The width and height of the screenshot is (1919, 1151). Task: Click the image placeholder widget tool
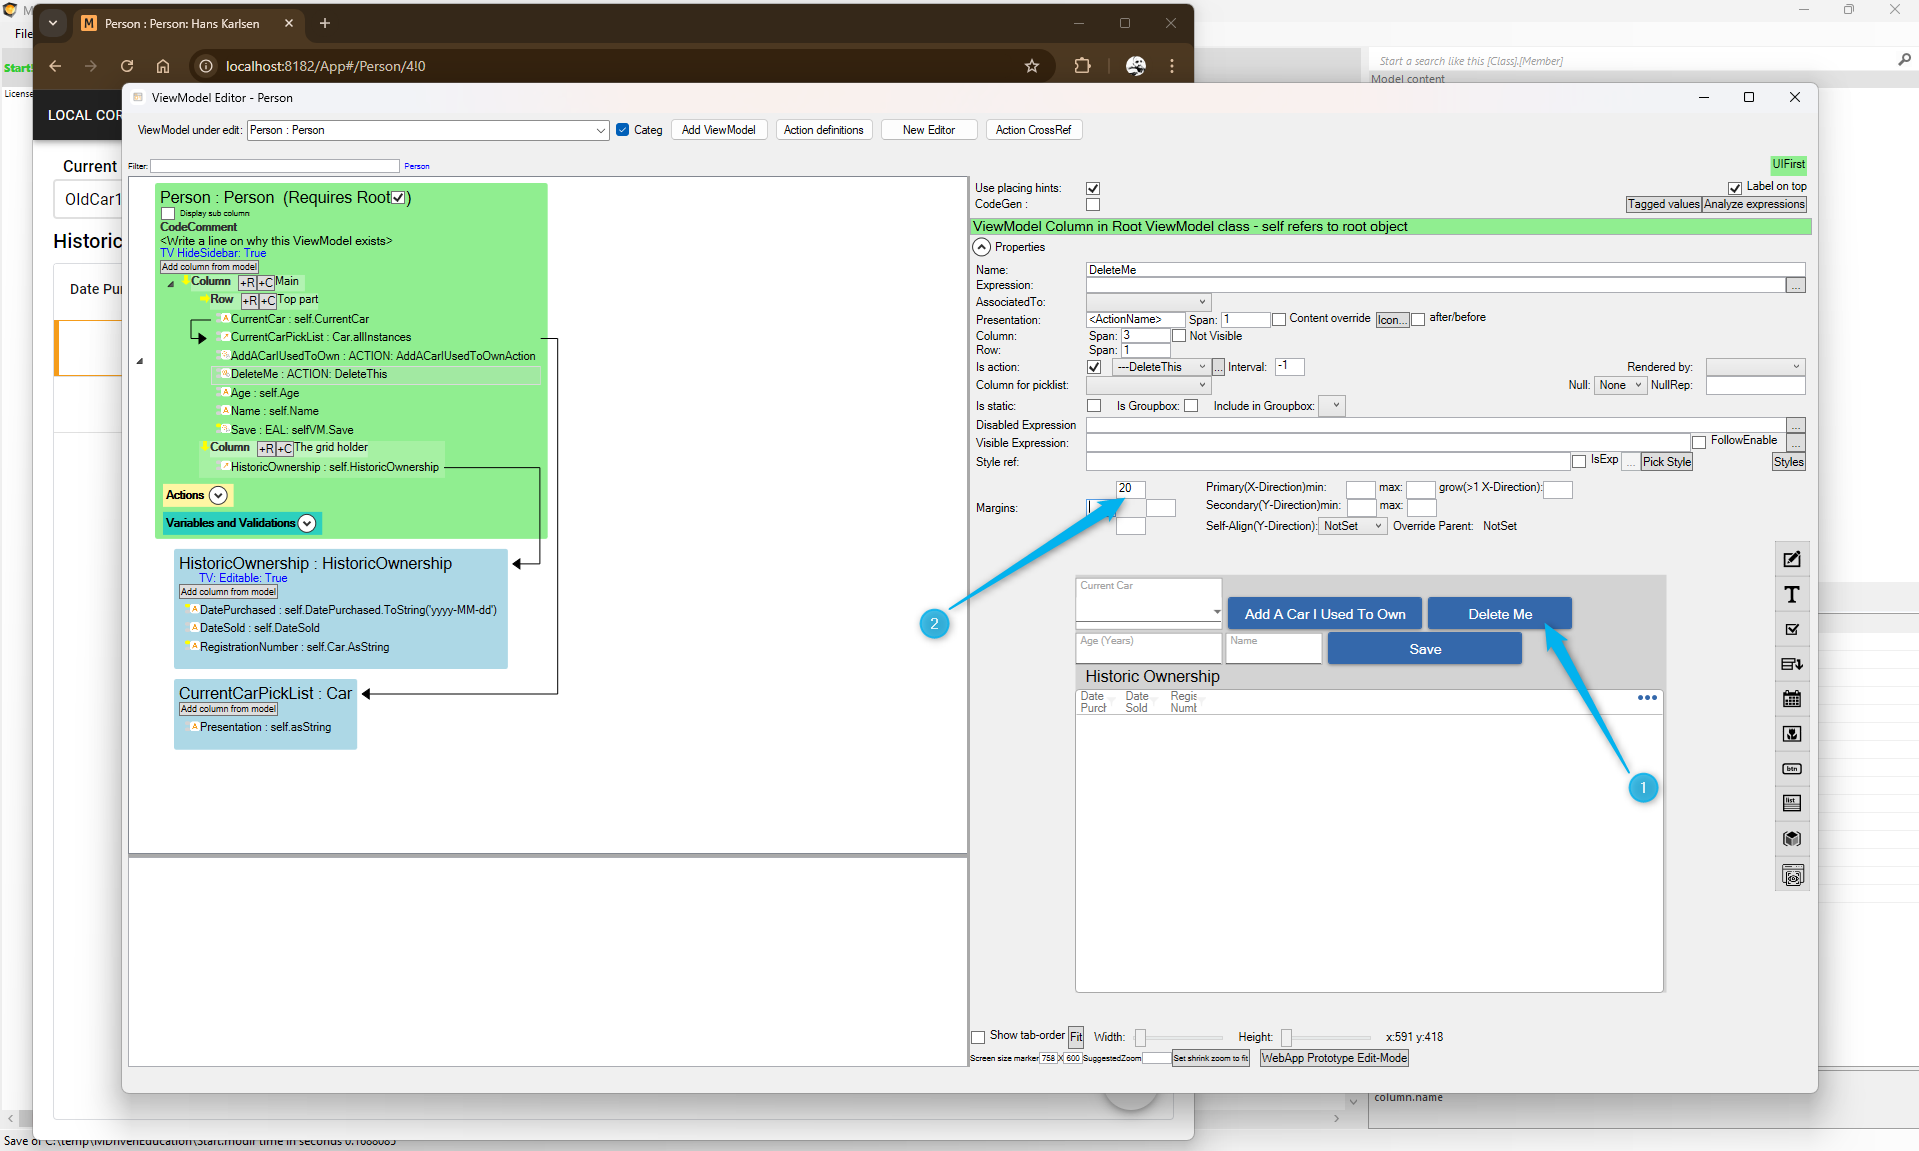tap(1792, 734)
